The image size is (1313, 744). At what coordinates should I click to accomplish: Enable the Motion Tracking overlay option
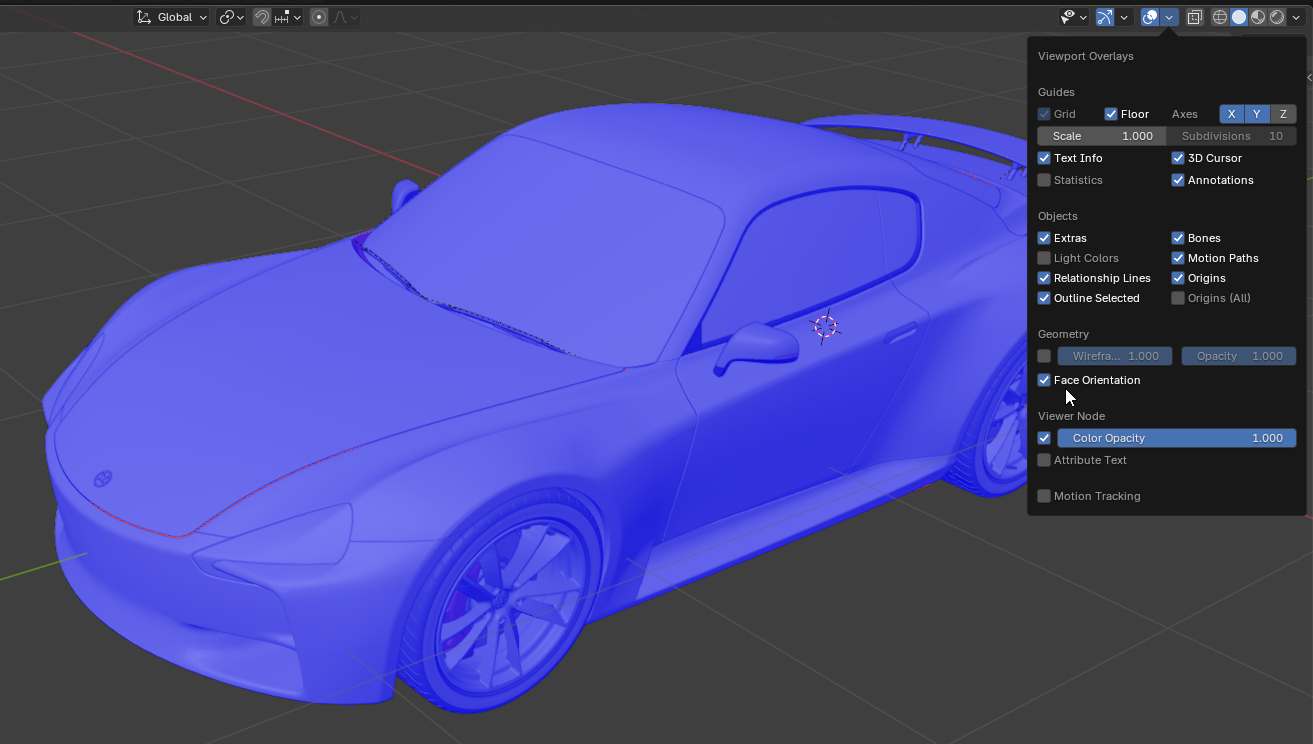click(x=1044, y=496)
